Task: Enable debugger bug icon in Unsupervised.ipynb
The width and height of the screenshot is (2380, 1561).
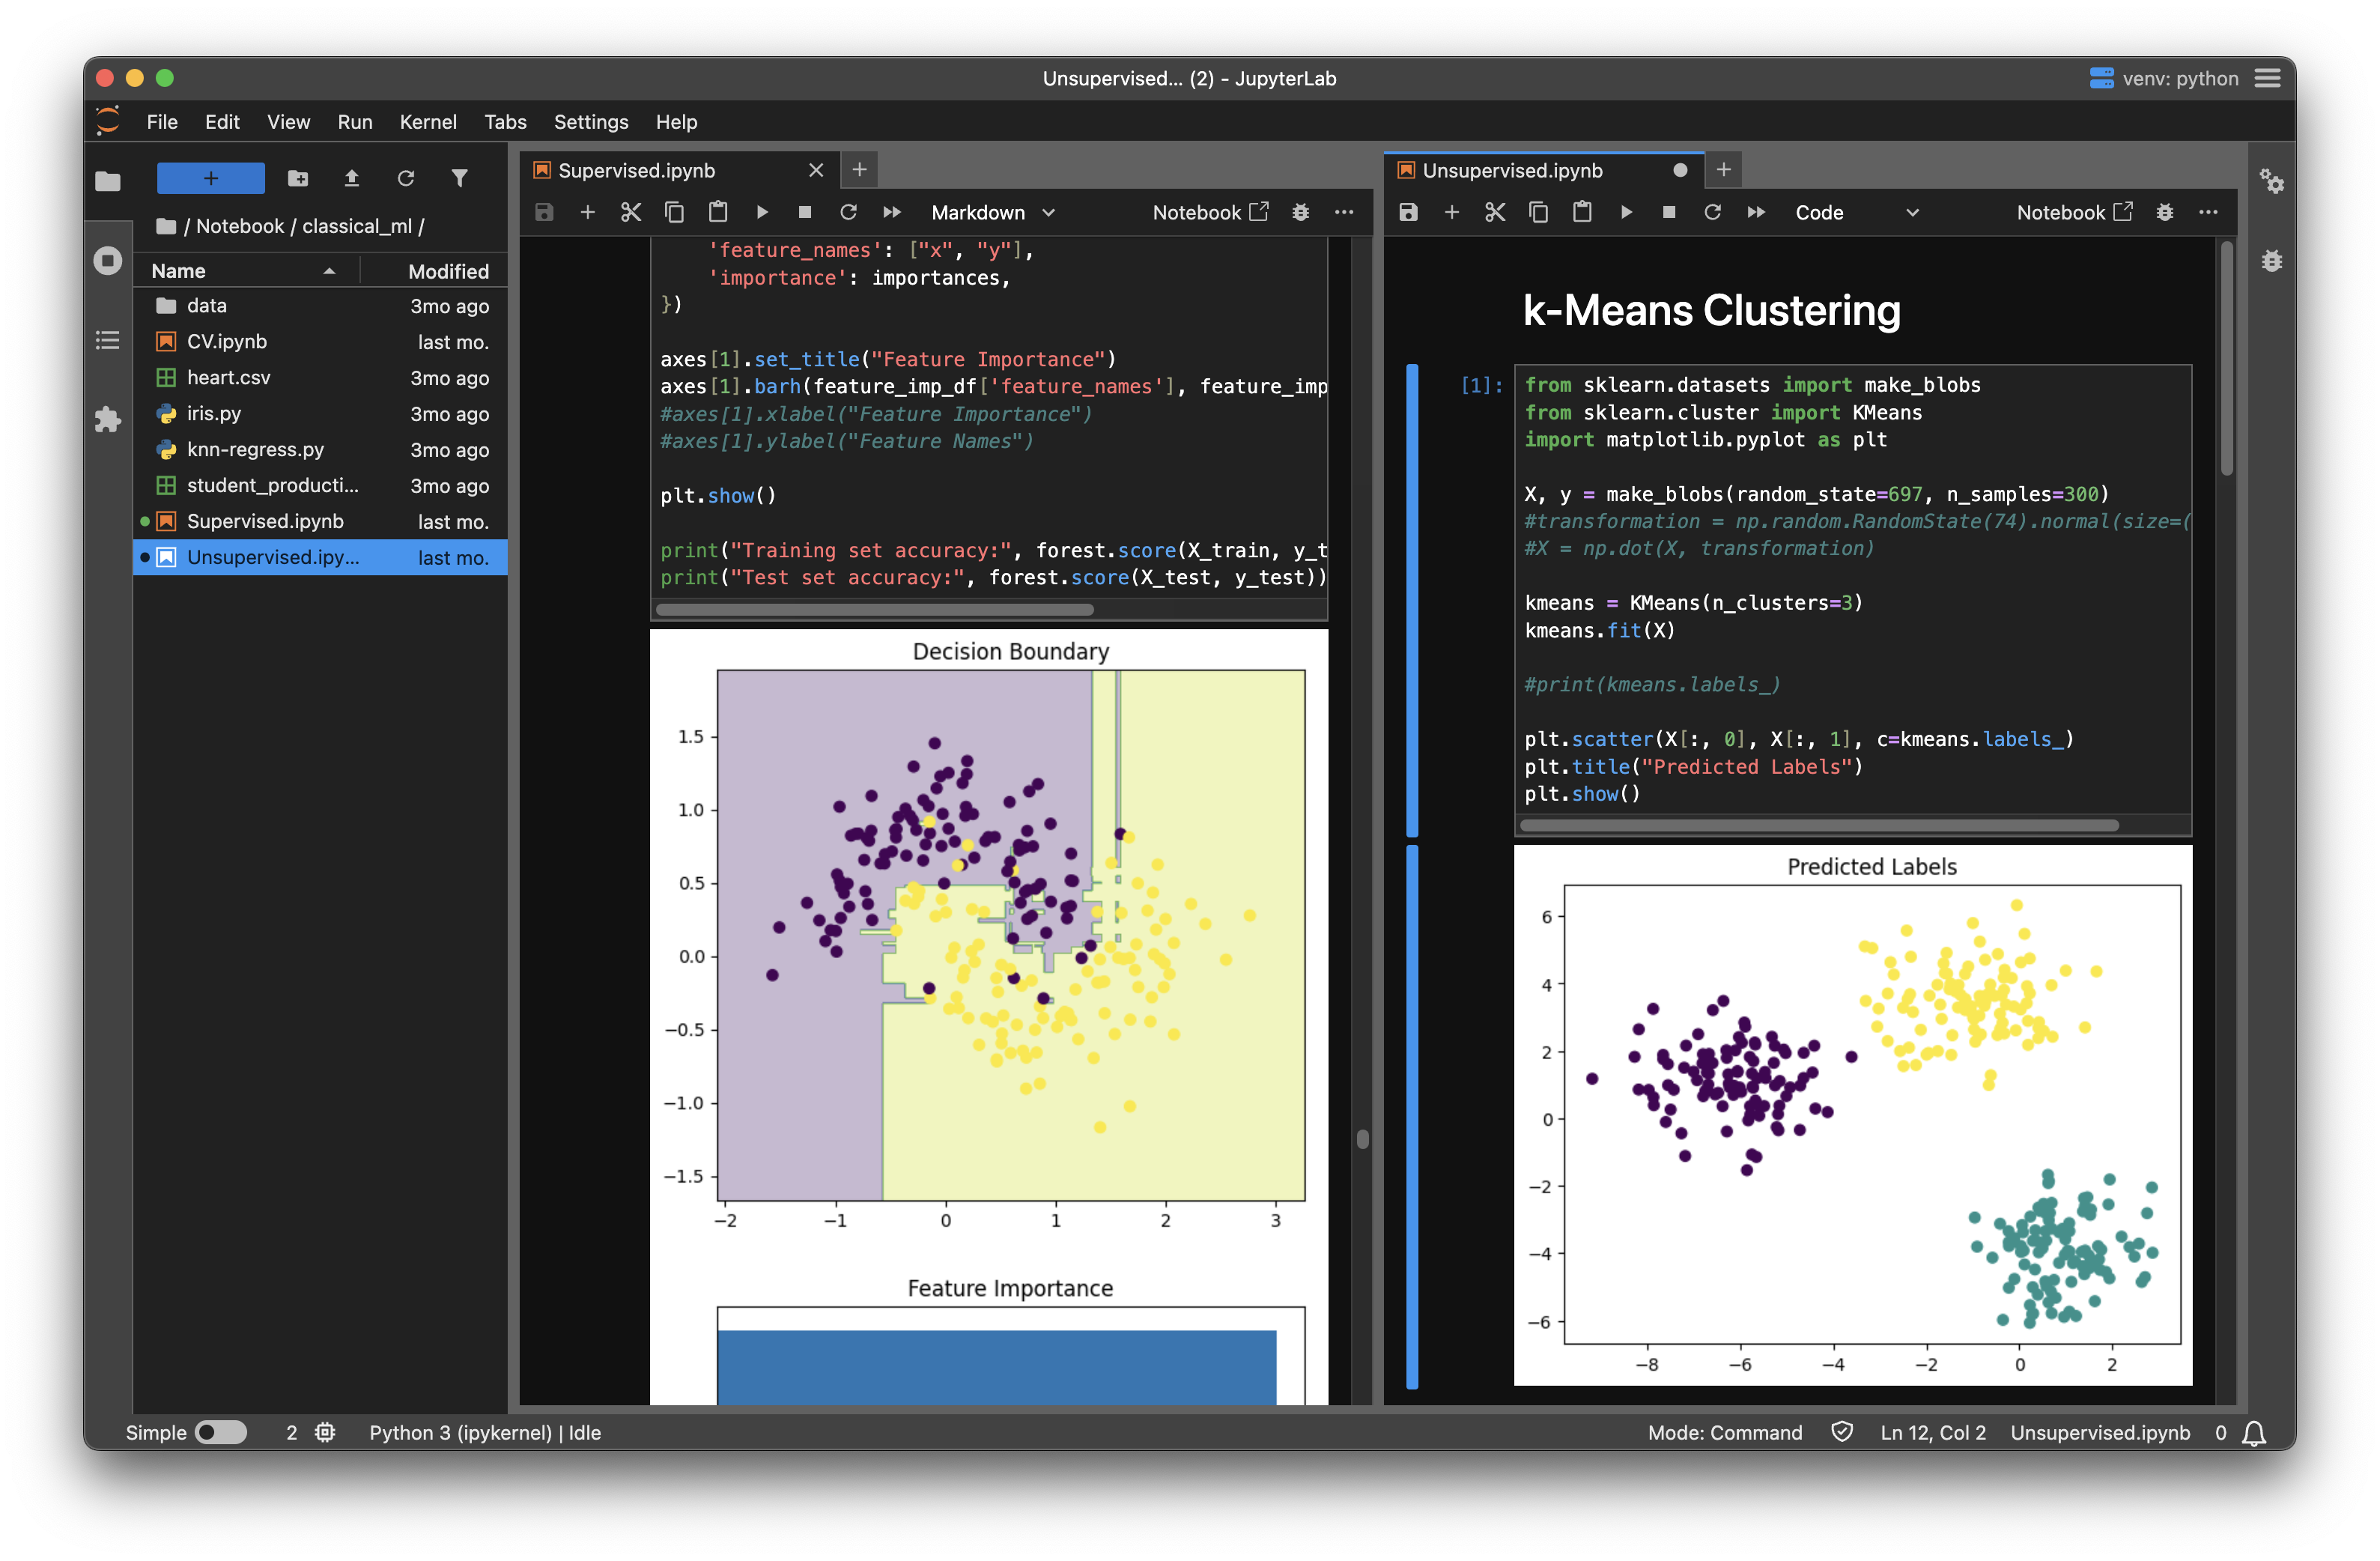Action: [2164, 212]
